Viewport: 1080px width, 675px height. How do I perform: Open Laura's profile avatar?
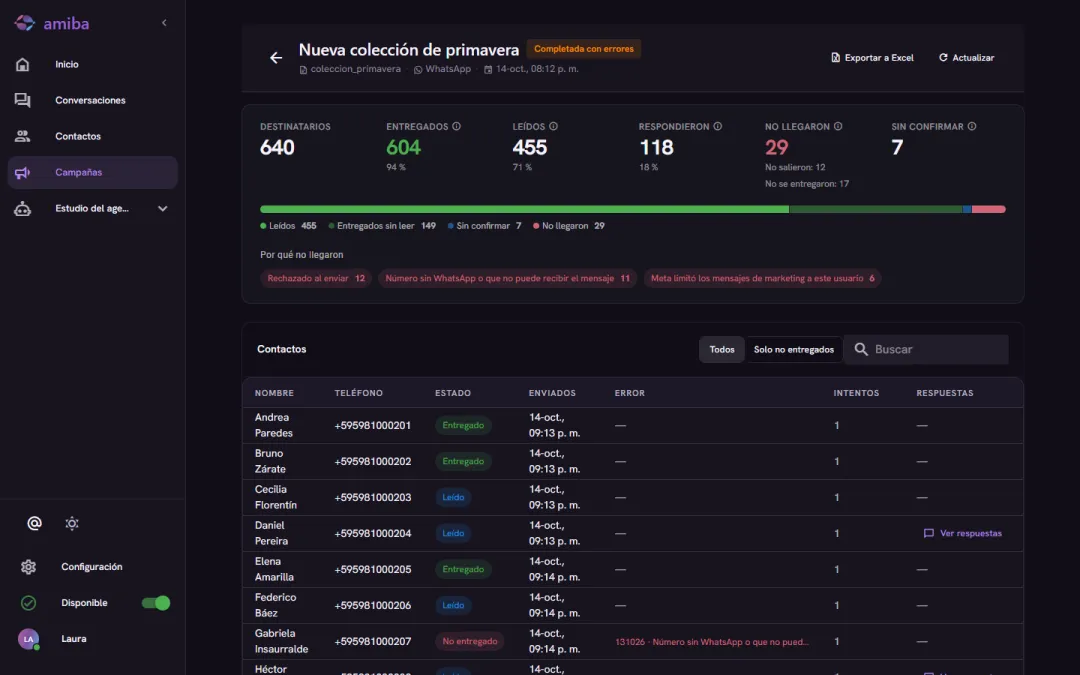tap(28, 639)
